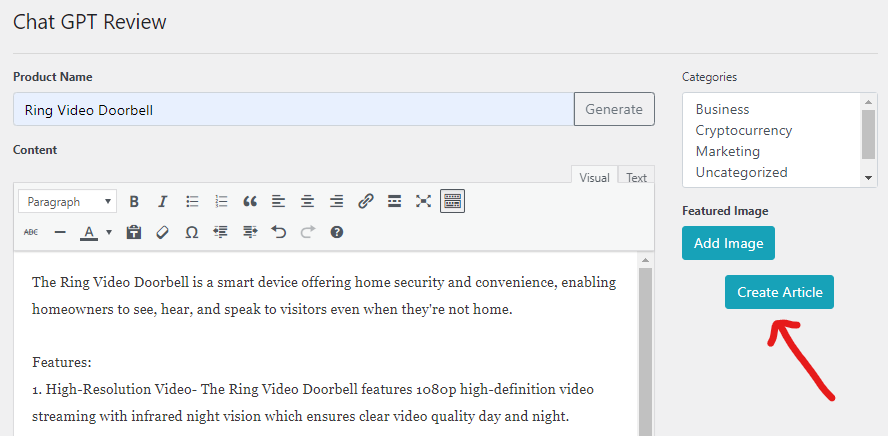Image resolution: width=888 pixels, height=436 pixels.
Task: Insert a numbered list
Action: tap(221, 201)
